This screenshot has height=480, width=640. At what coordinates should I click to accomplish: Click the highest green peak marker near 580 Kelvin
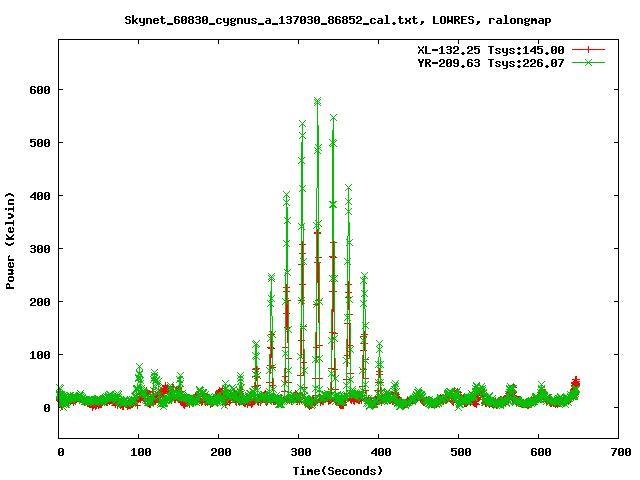tap(318, 101)
